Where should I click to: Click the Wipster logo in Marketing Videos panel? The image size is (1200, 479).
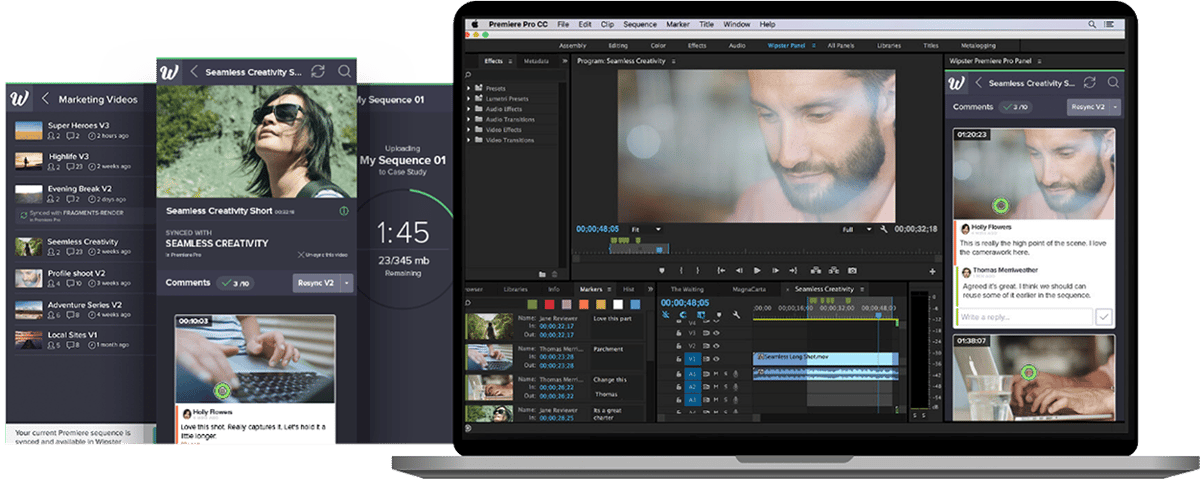(18, 99)
